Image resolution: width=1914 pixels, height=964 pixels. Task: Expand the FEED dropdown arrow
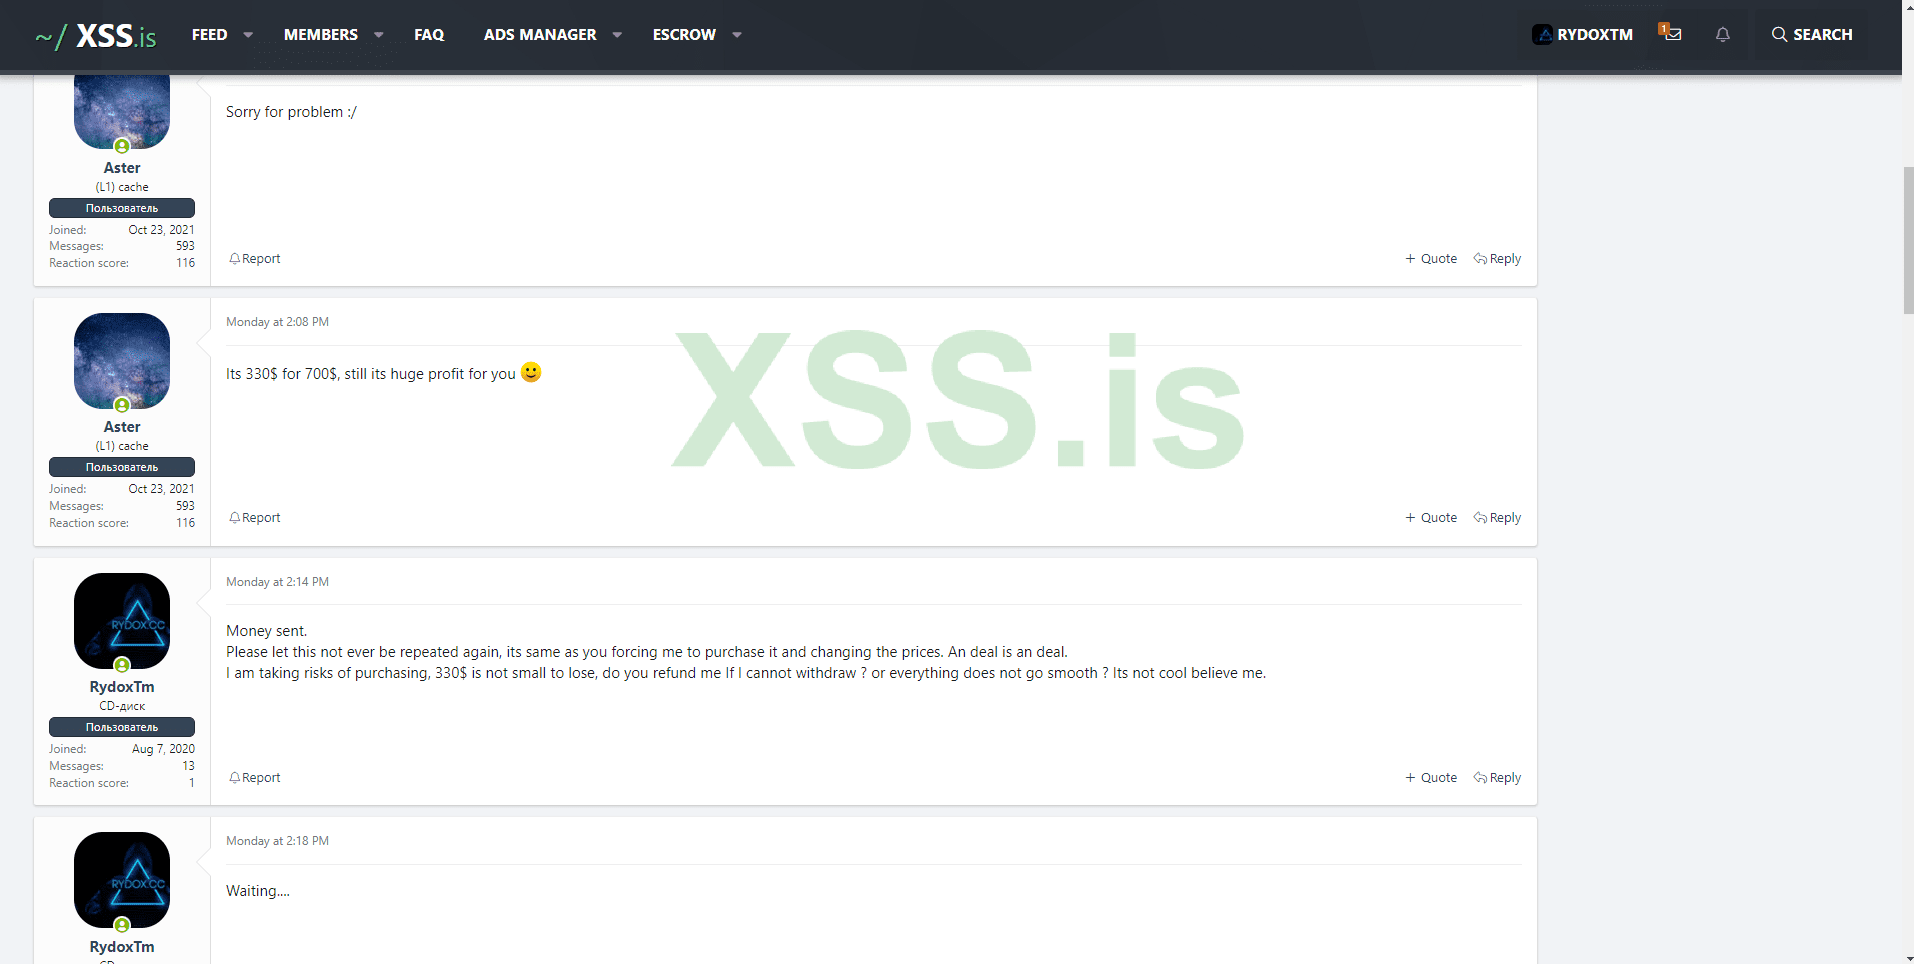(x=248, y=35)
